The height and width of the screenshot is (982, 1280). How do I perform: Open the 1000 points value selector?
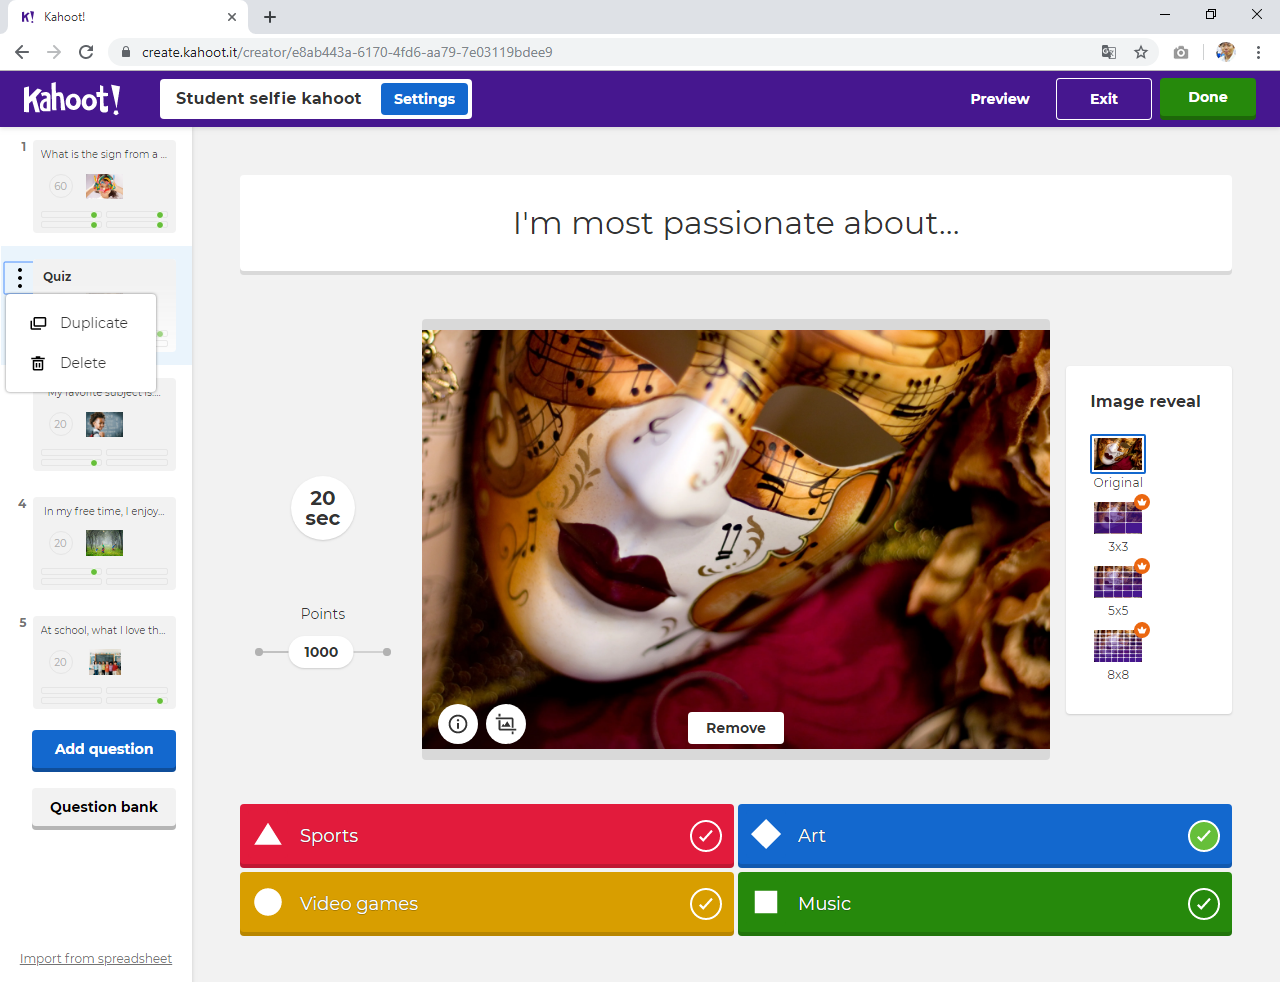(321, 652)
